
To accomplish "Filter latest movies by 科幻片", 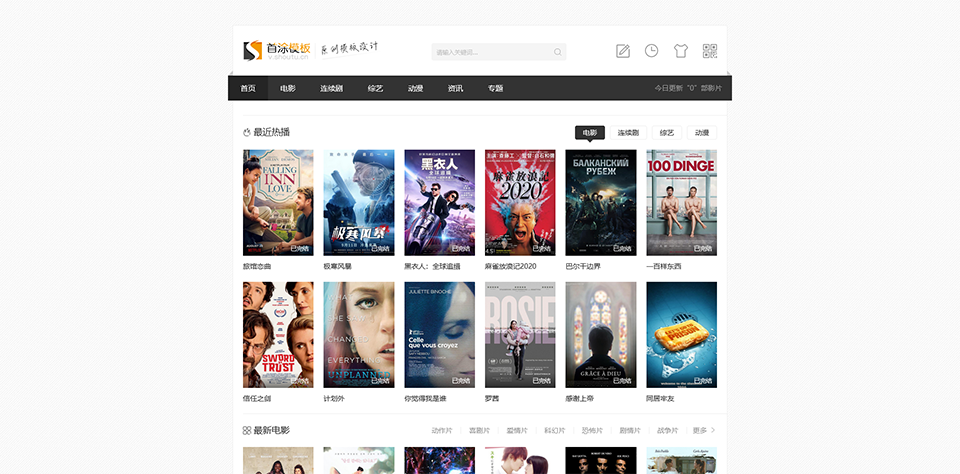I will [x=555, y=431].
